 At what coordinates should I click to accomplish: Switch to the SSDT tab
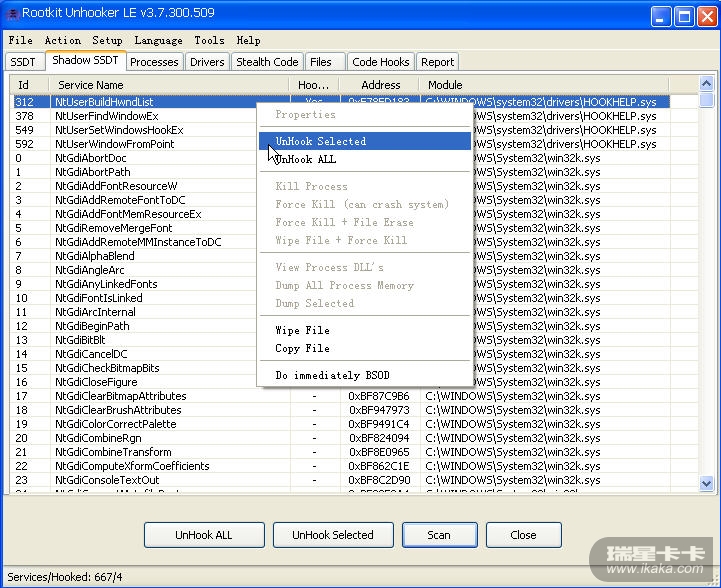point(22,62)
